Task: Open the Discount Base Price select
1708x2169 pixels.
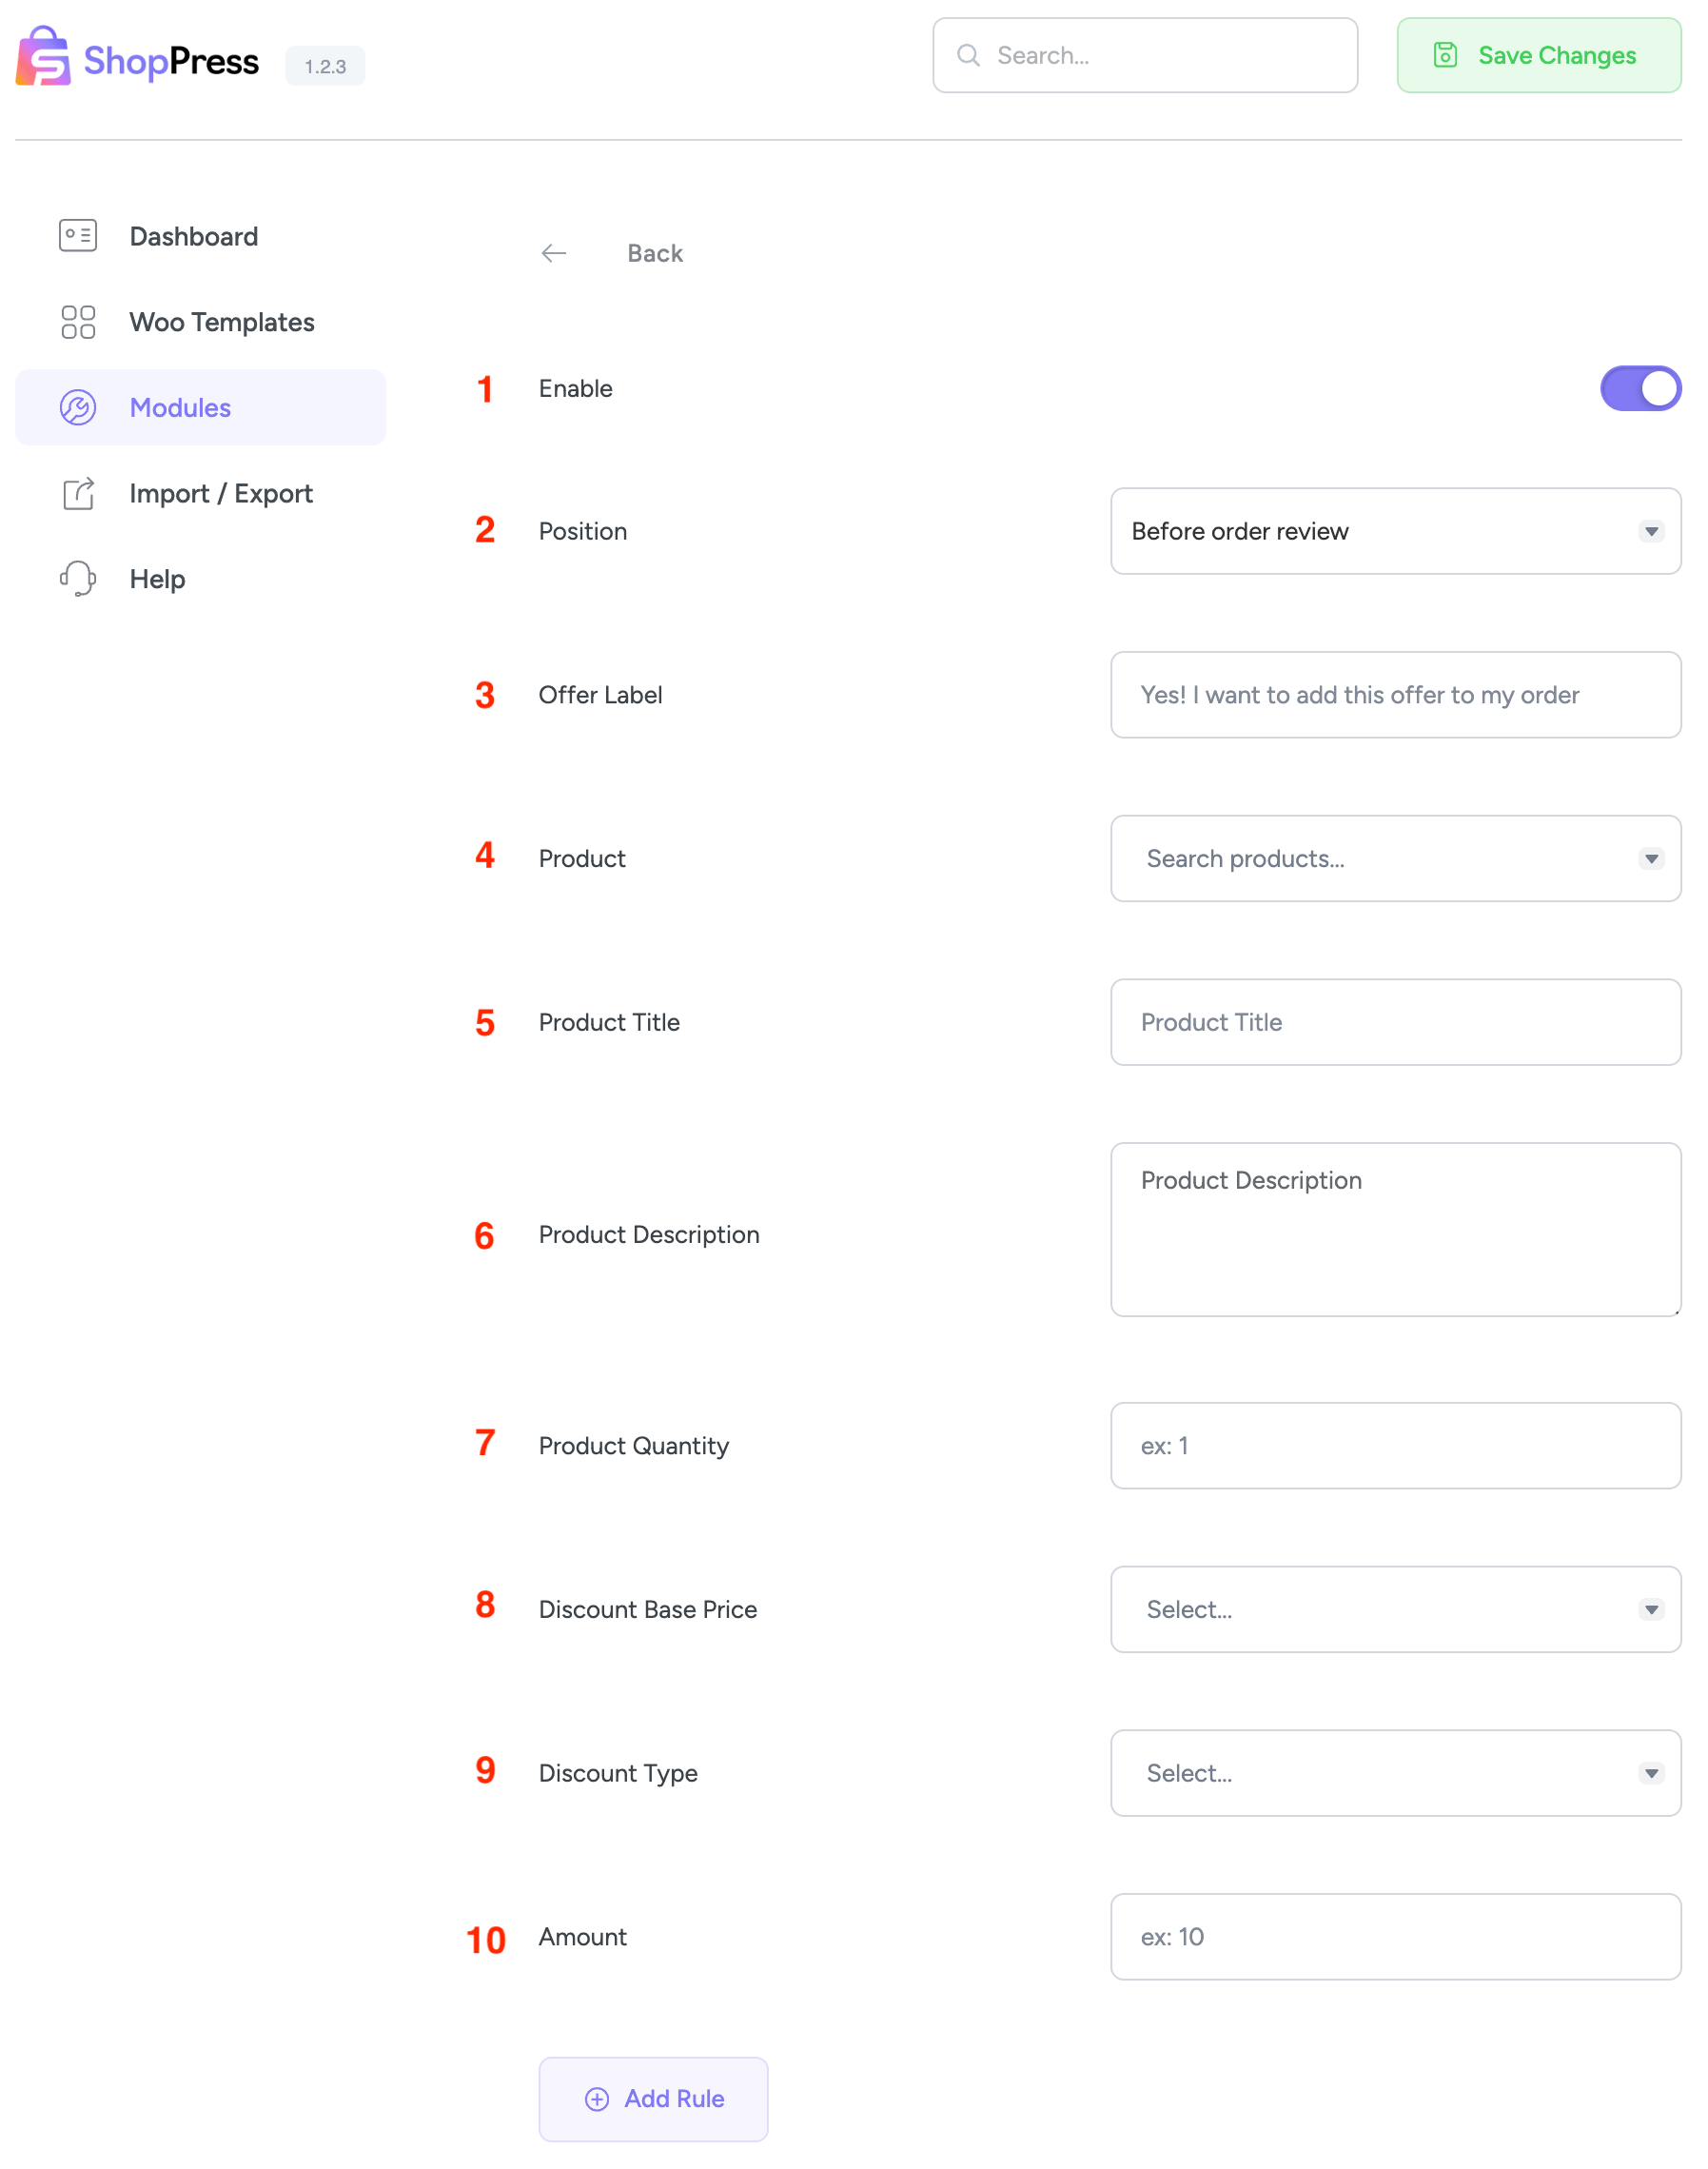Action: click(1395, 1610)
